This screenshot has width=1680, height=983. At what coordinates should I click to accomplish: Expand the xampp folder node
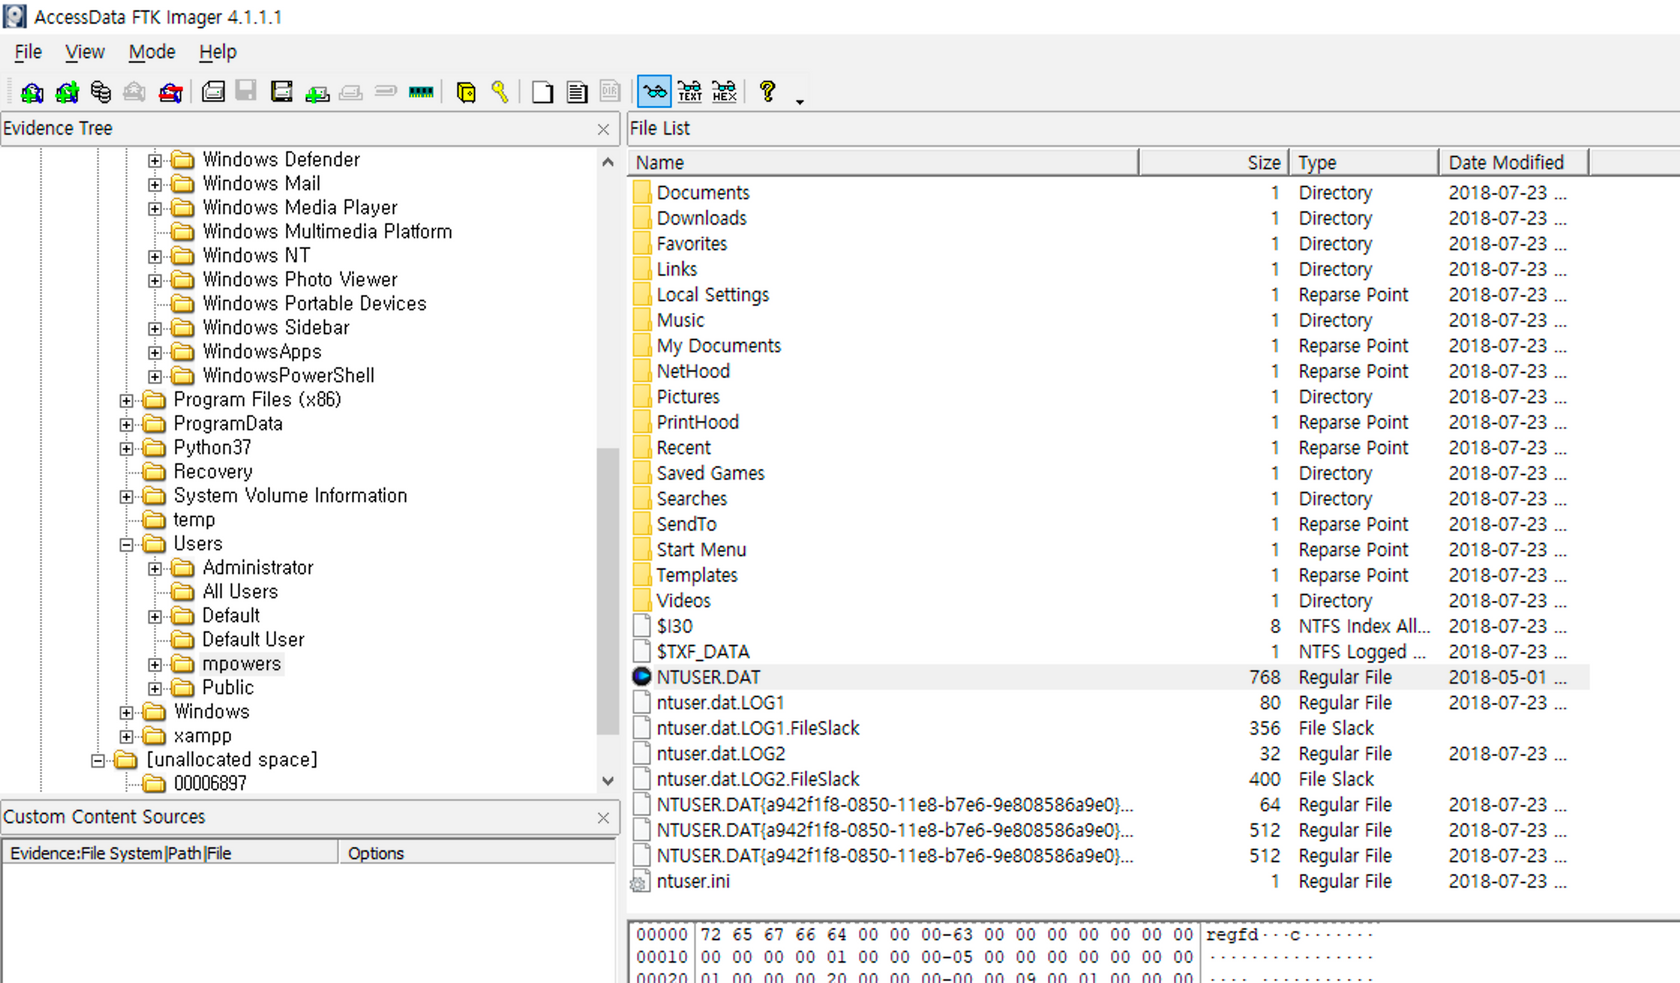pyautogui.click(x=126, y=736)
